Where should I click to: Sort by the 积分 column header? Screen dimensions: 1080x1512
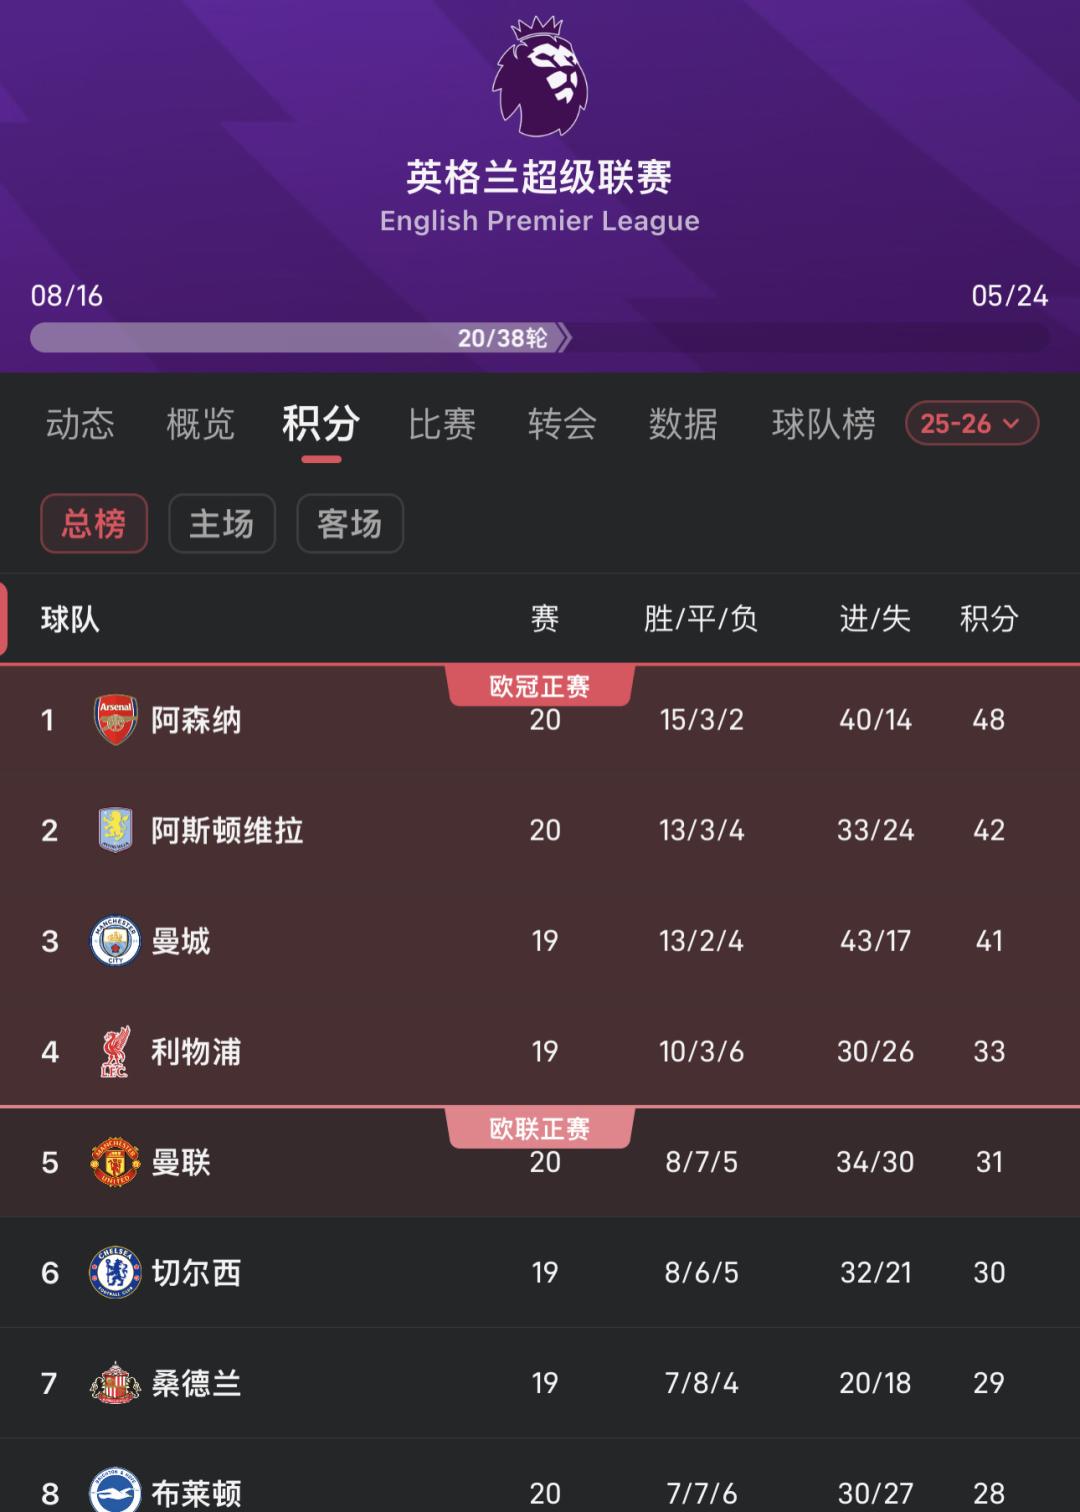989,619
